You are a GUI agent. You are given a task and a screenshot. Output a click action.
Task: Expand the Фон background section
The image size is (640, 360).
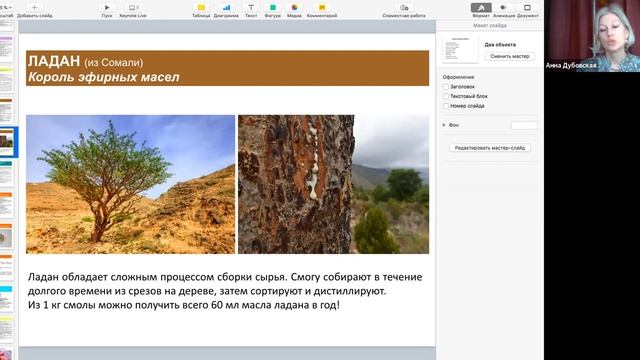pos(444,125)
